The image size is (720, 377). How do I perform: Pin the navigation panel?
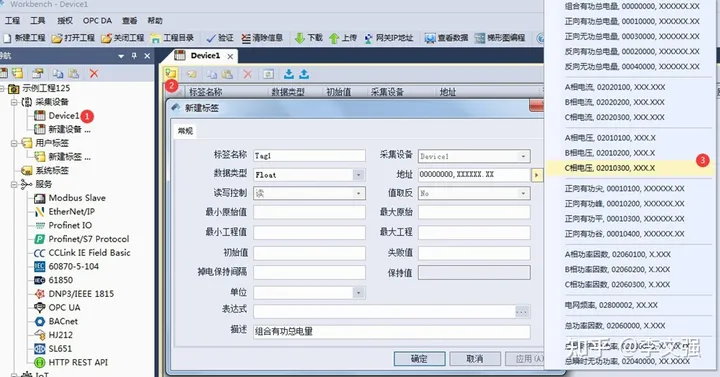pyautogui.click(x=134, y=56)
